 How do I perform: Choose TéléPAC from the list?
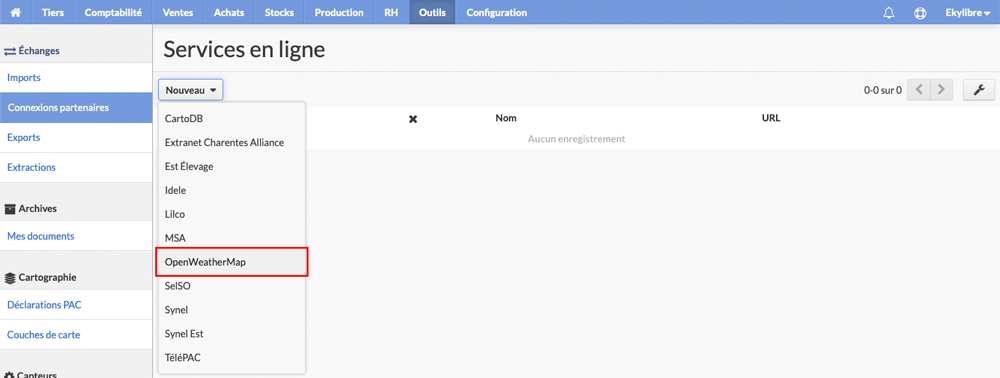[232, 358]
